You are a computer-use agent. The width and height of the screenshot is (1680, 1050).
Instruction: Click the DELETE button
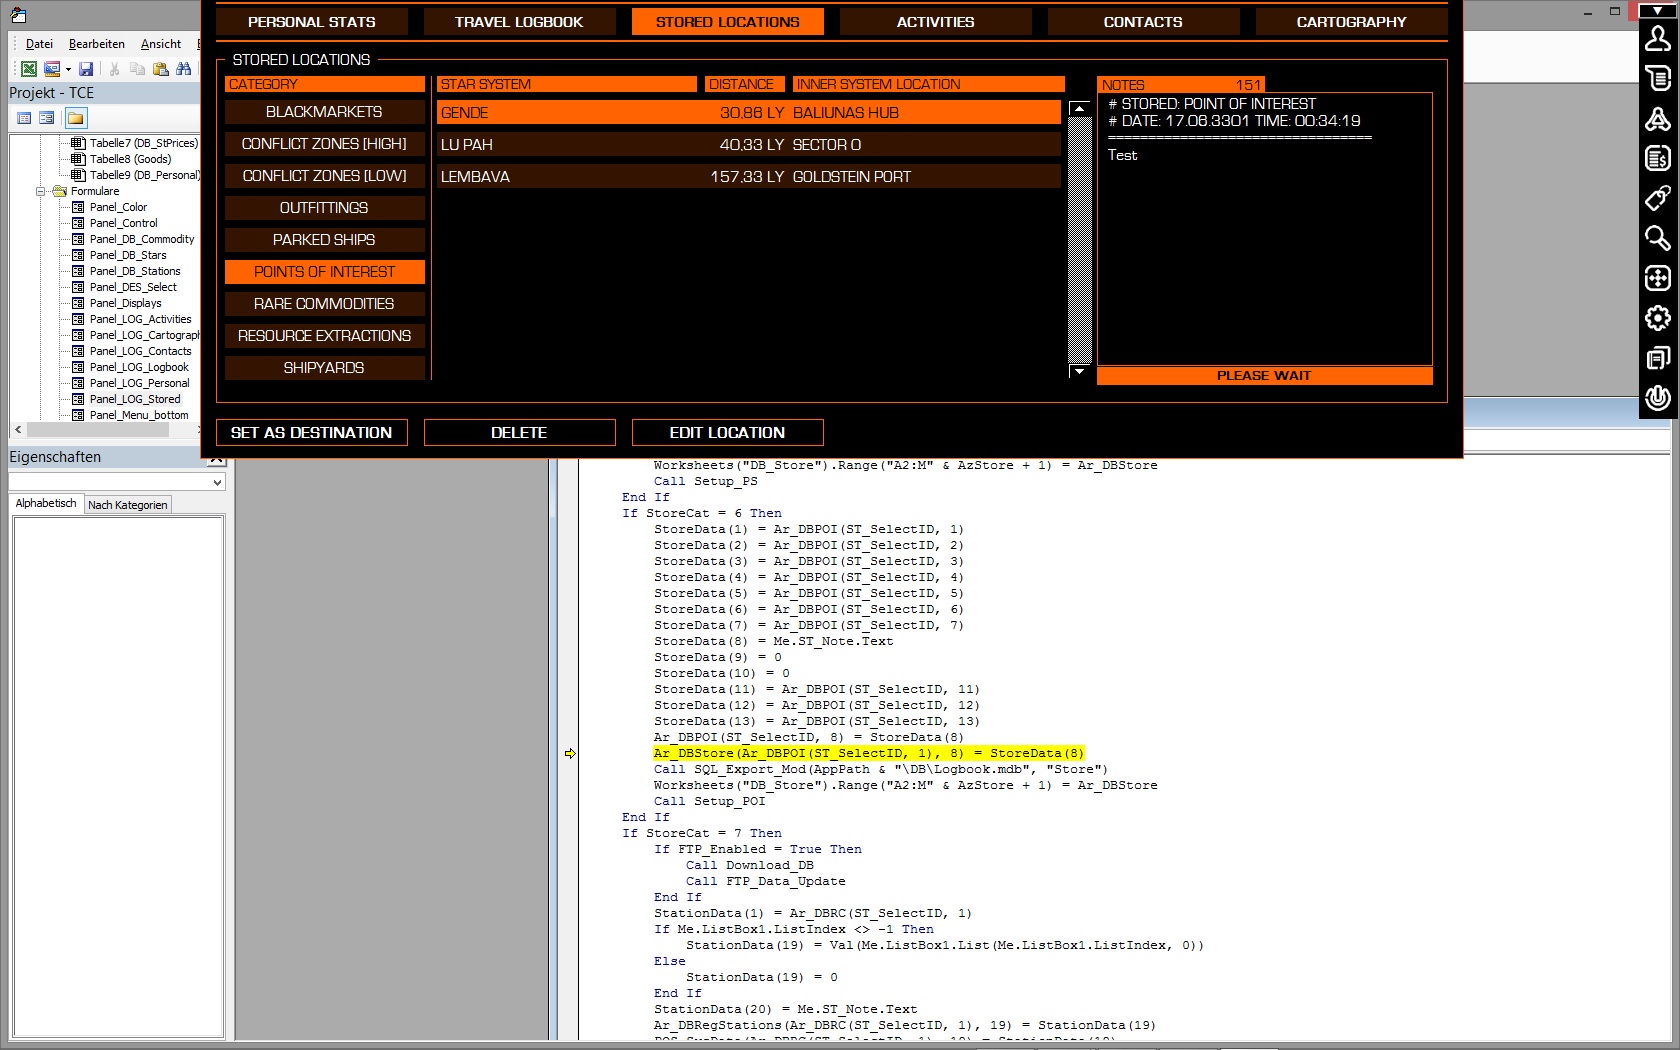(x=519, y=432)
